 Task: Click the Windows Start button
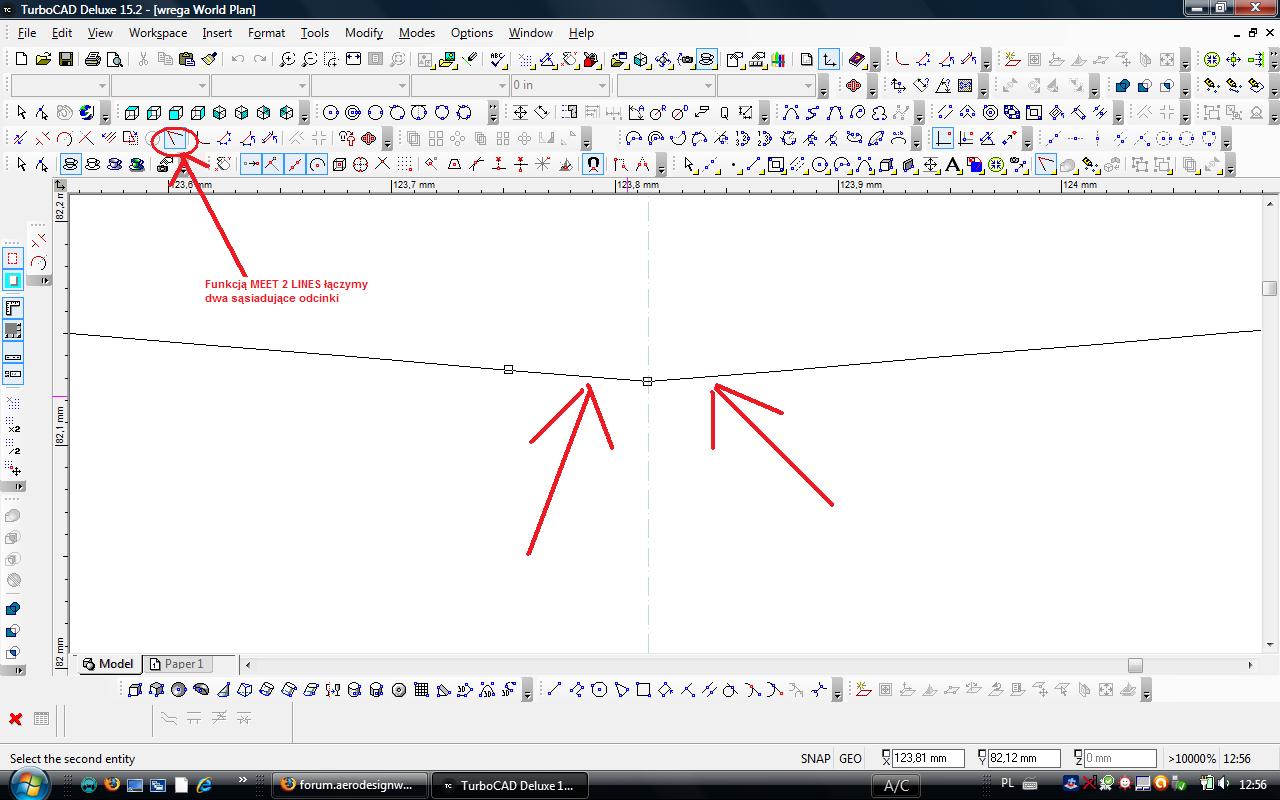coord(30,784)
